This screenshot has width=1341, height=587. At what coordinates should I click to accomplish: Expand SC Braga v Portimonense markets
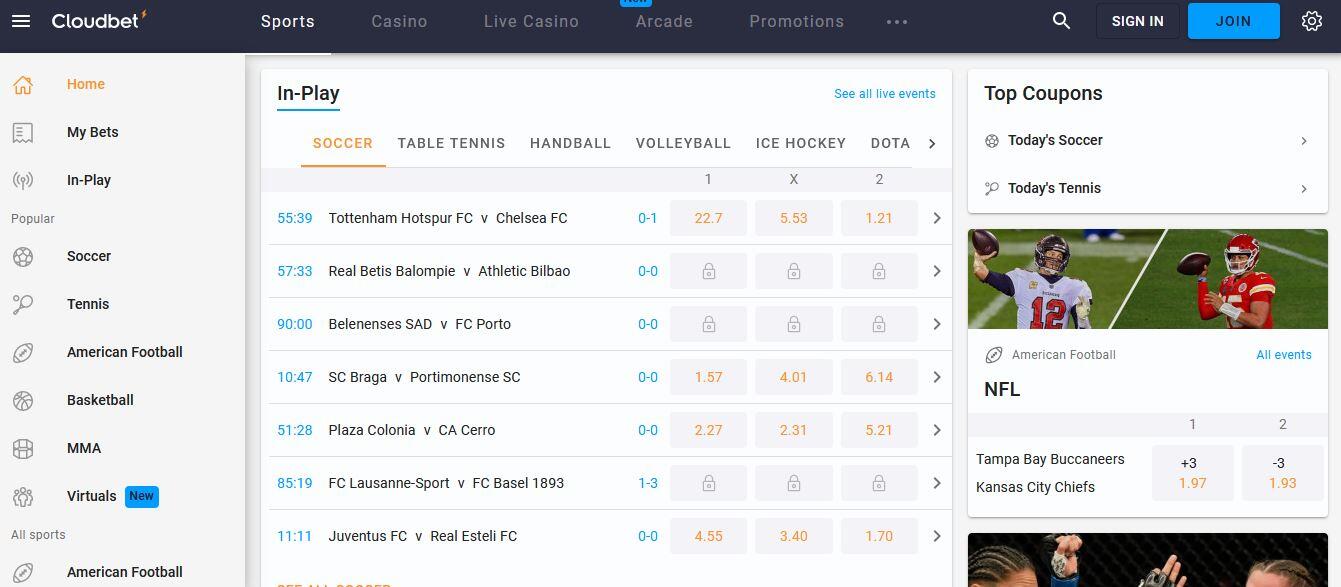(937, 377)
